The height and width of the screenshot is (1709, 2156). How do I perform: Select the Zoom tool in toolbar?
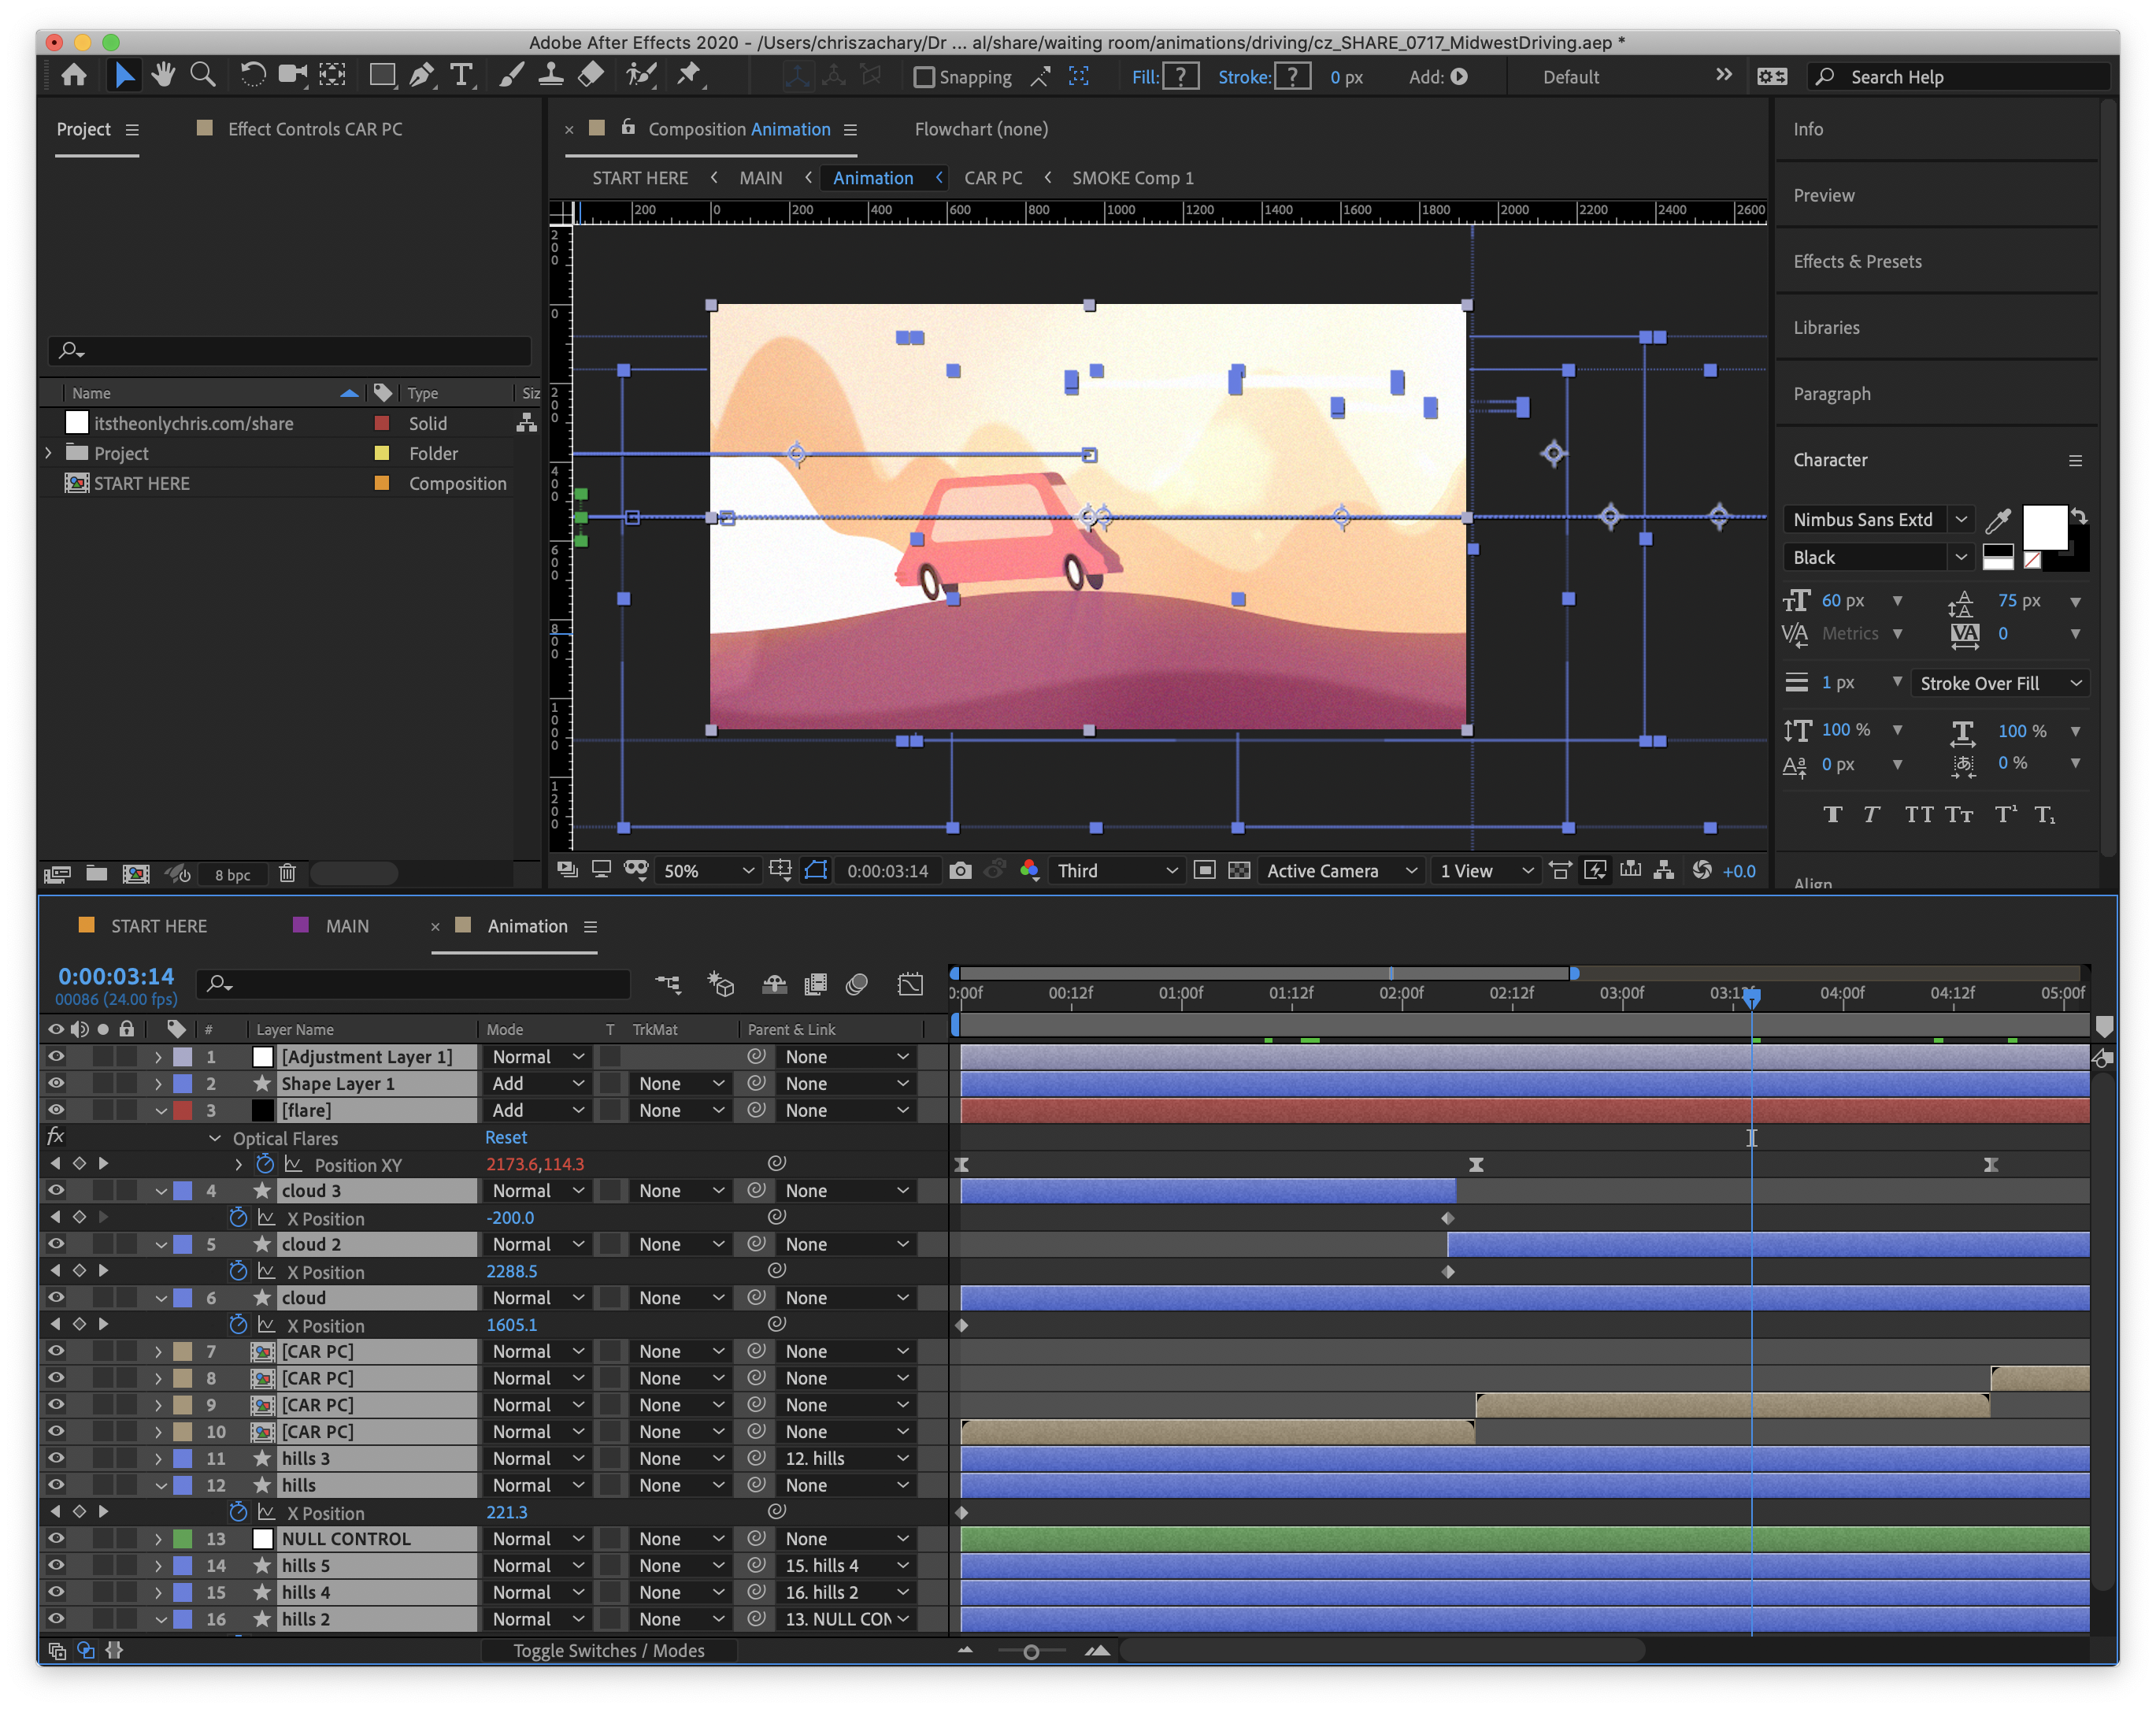click(203, 75)
